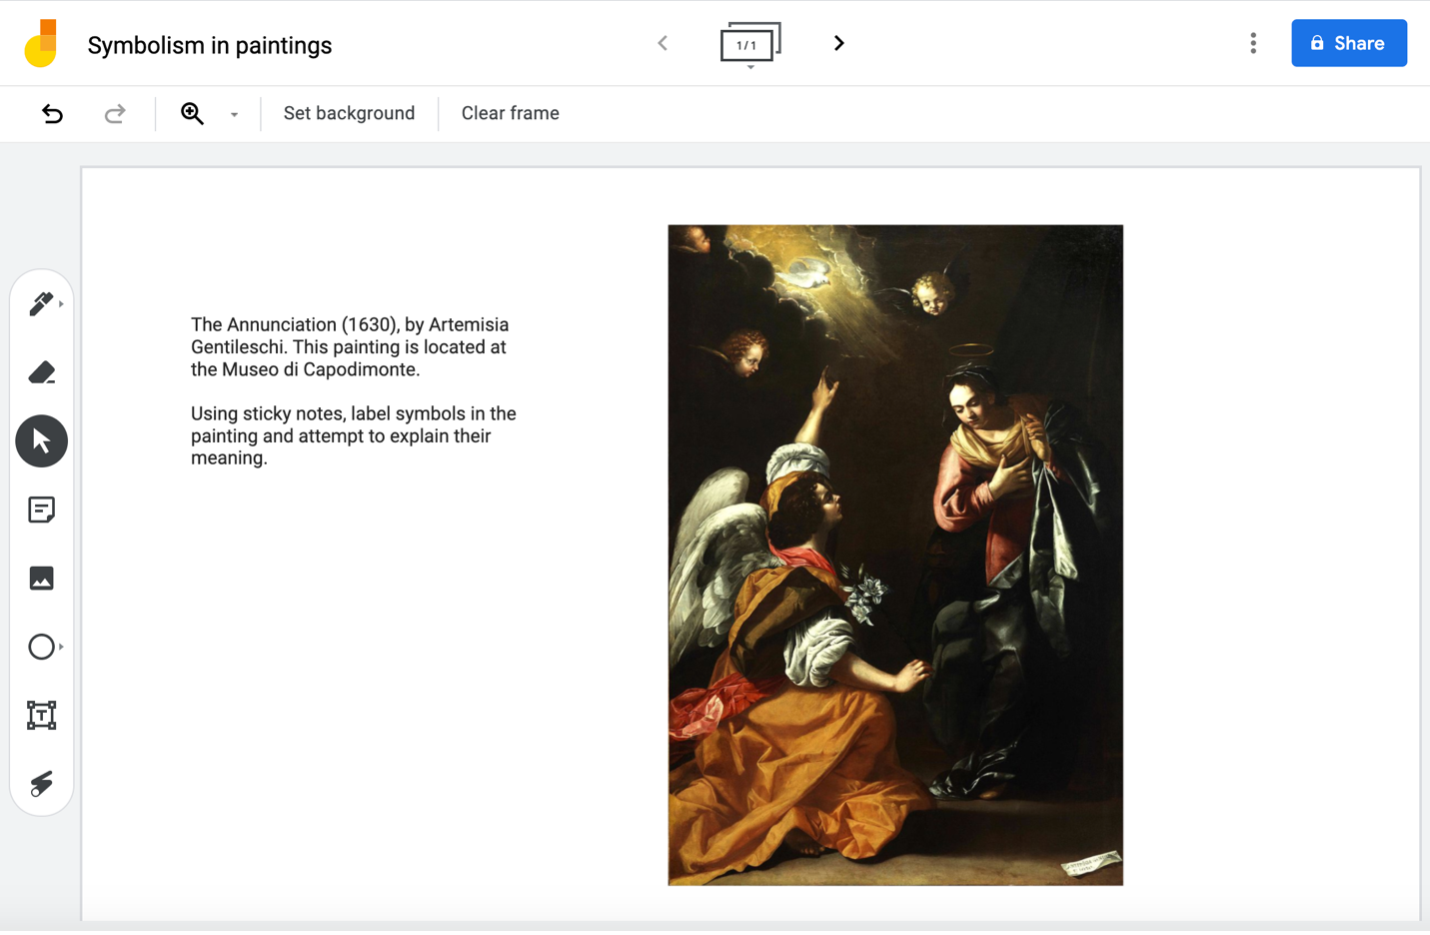Click Clear frame
The image size is (1430, 935).
click(x=510, y=113)
